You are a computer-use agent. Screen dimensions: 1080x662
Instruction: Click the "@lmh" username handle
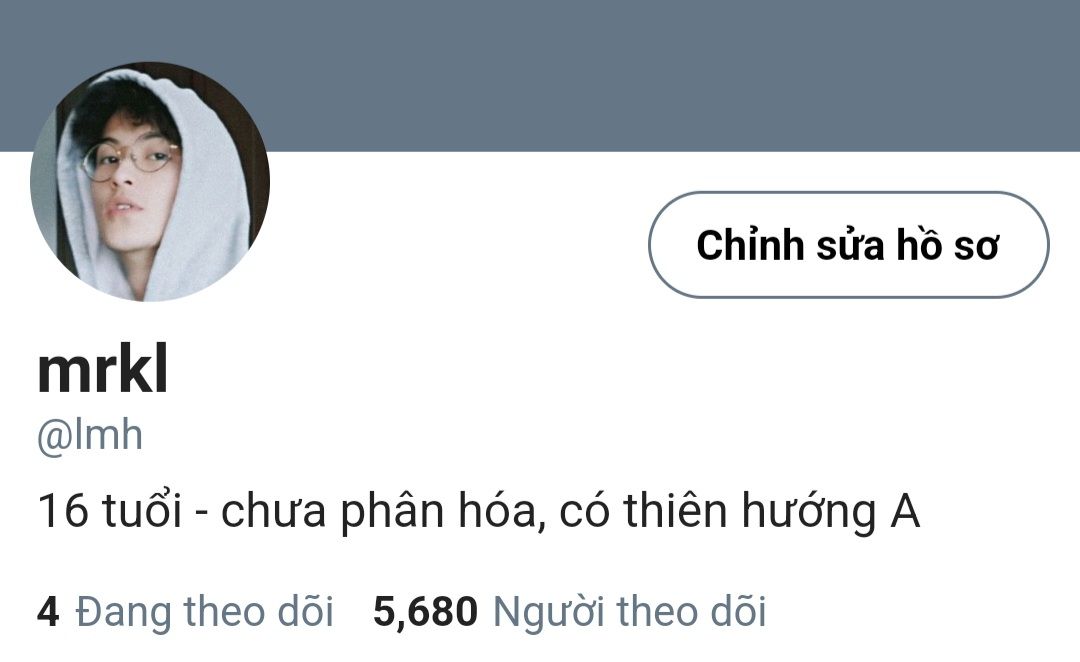point(90,435)
